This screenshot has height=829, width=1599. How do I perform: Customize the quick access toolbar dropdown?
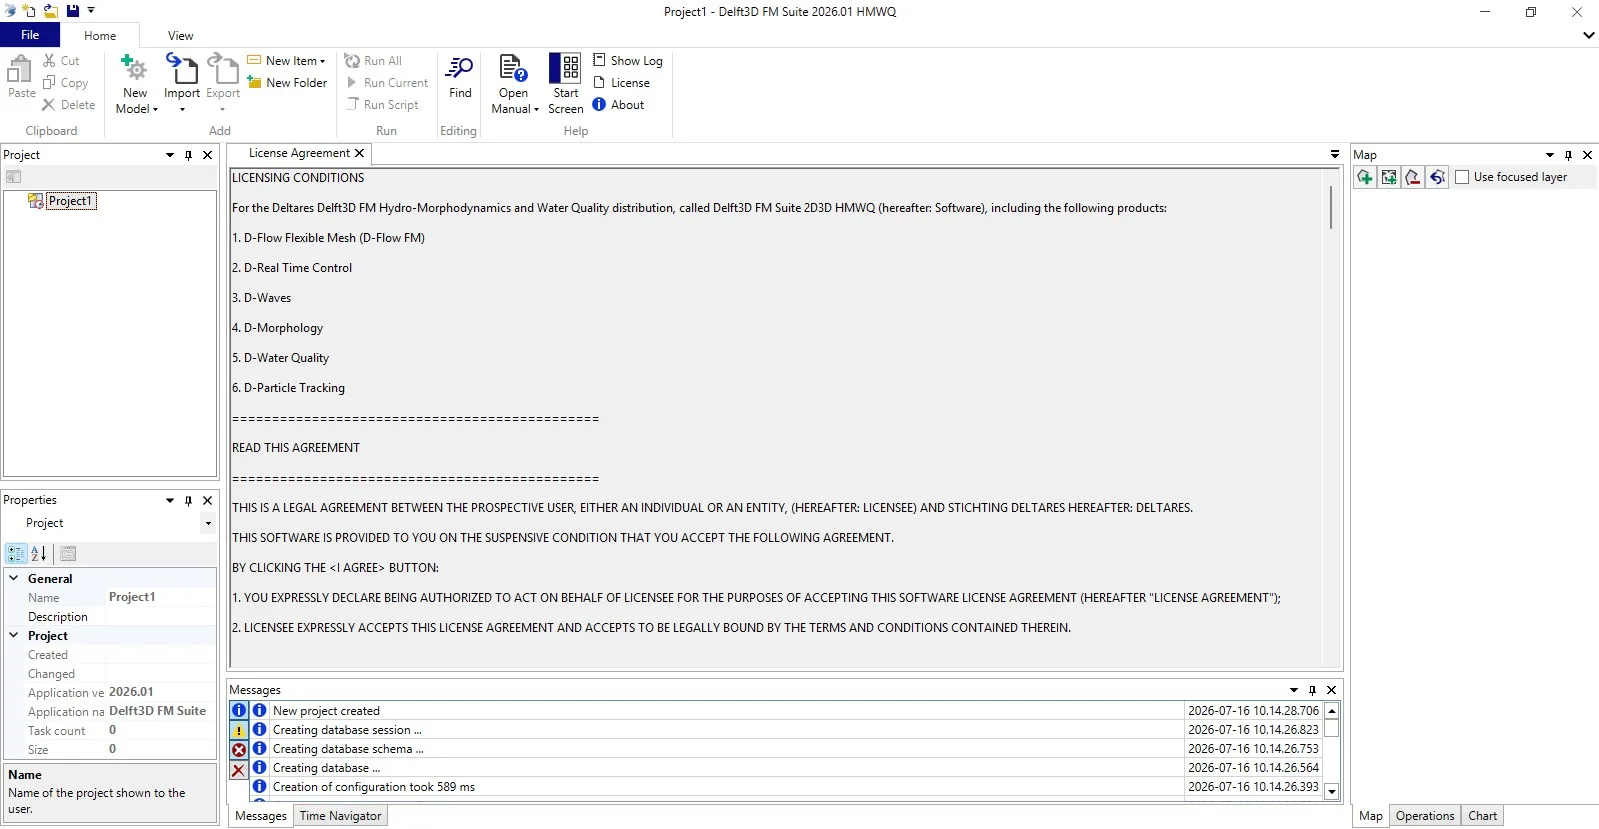pyautogui.click(x=91, y=11)
